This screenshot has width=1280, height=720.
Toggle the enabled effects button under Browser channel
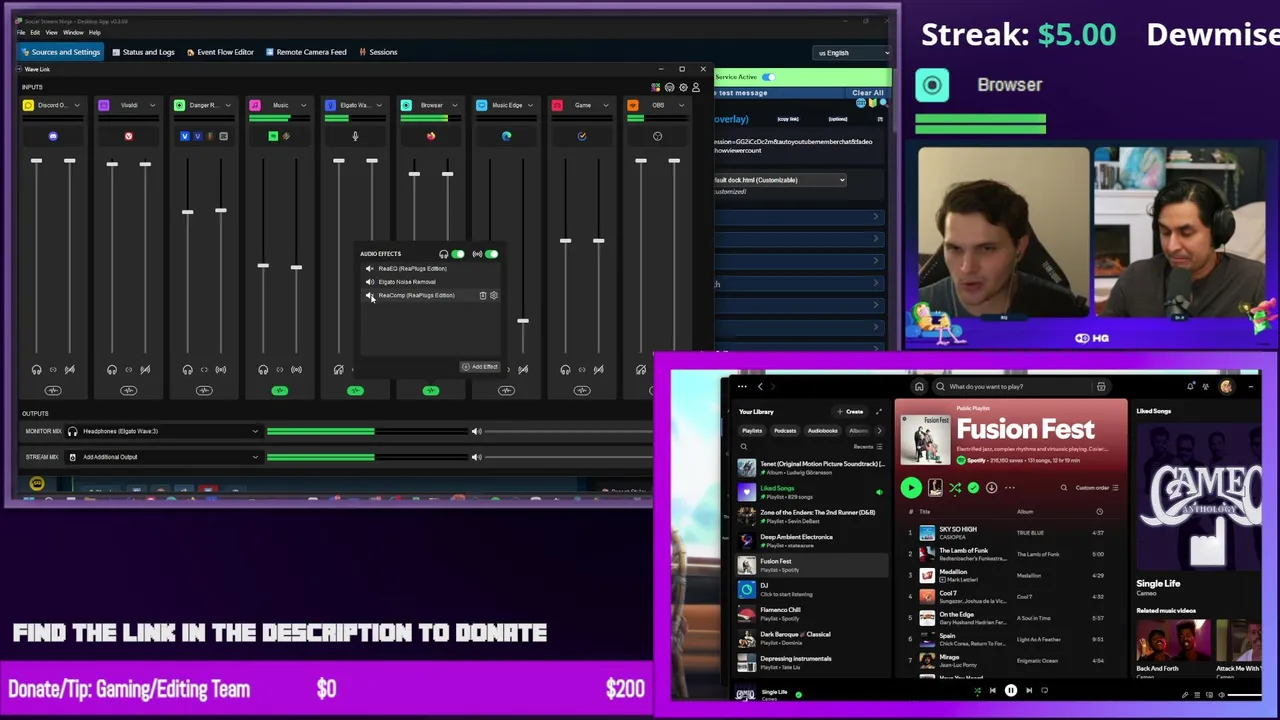(431, 391)
